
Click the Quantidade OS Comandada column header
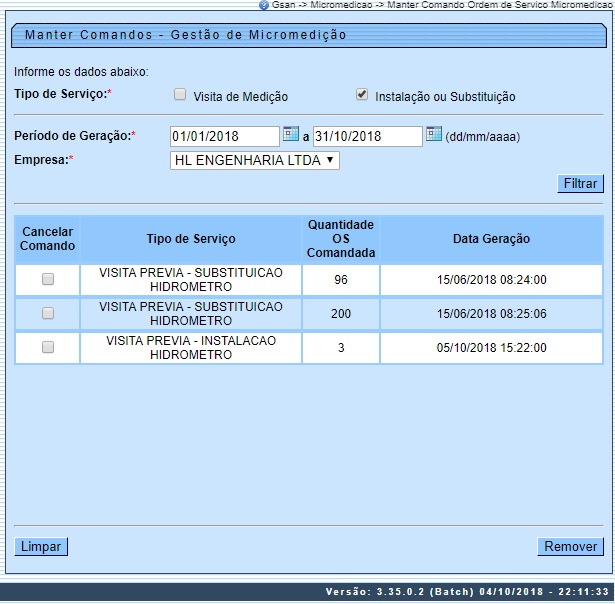tap(341, 239)
